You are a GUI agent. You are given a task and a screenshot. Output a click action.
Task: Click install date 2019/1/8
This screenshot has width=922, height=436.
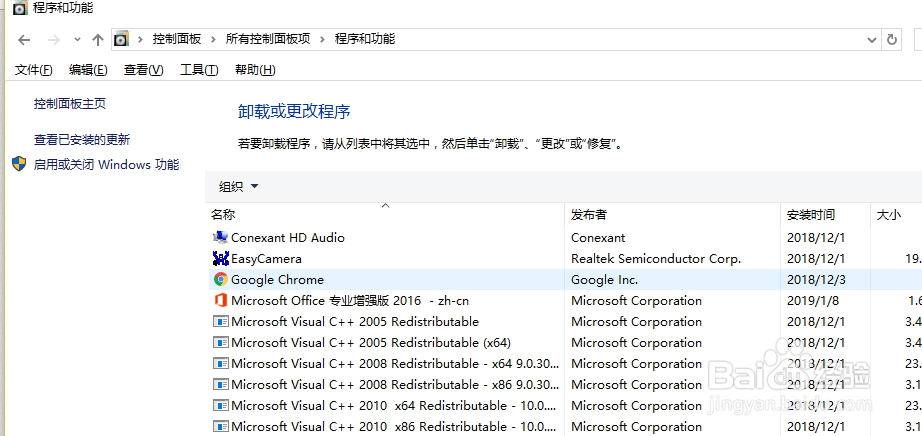[x=813, y=301]
